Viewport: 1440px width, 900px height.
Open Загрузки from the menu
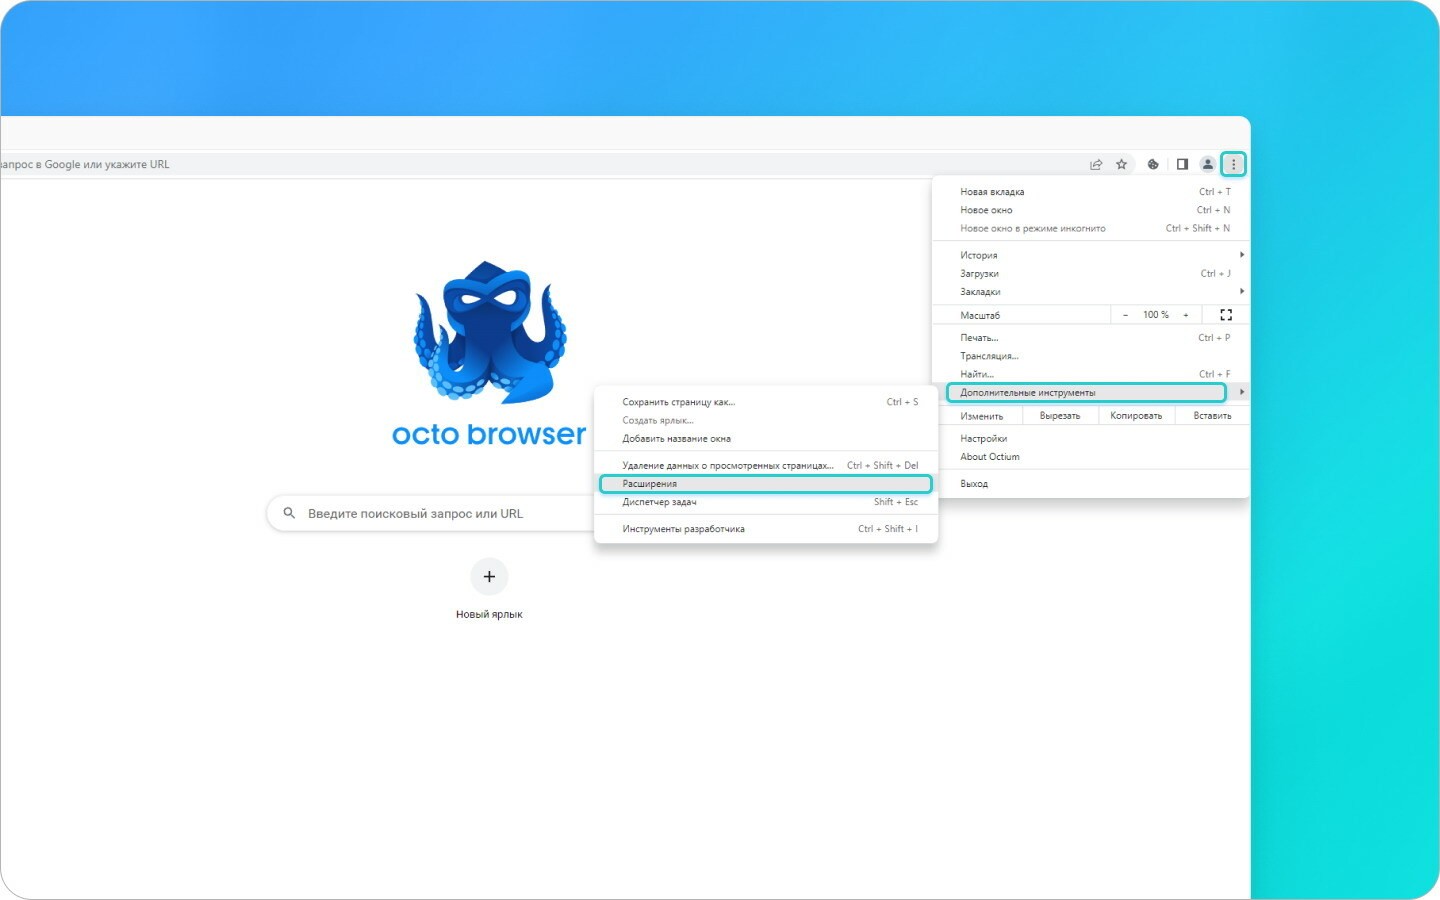1091,273
